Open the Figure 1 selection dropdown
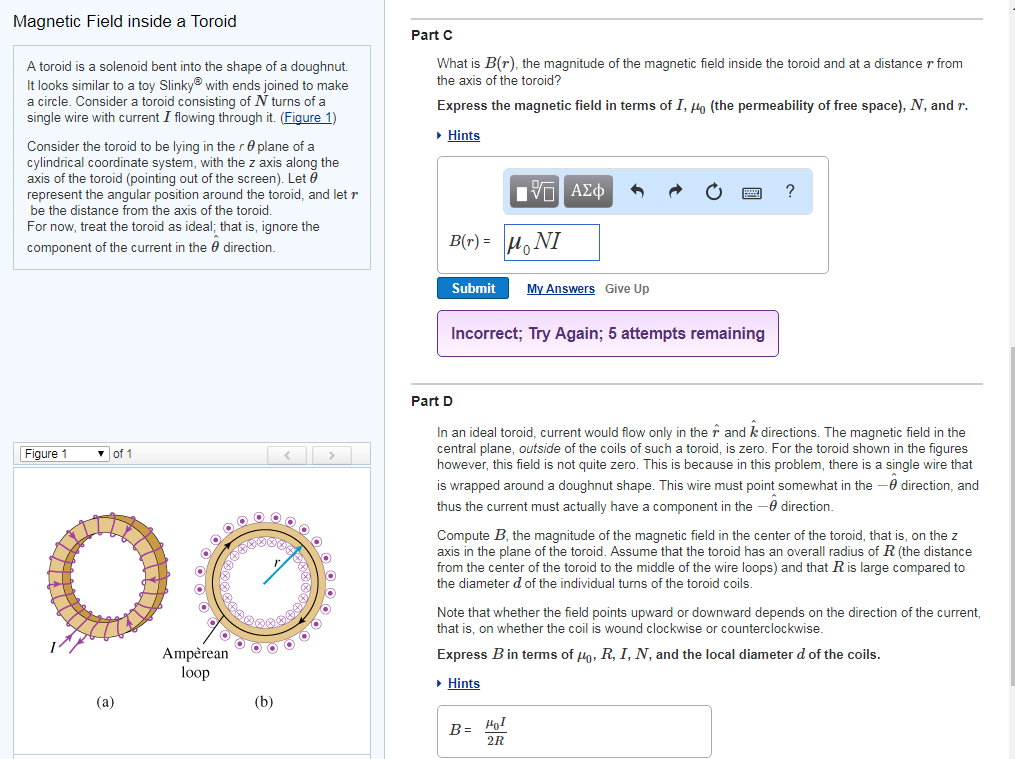1015x759 pixels. click(x=63, y=453)
